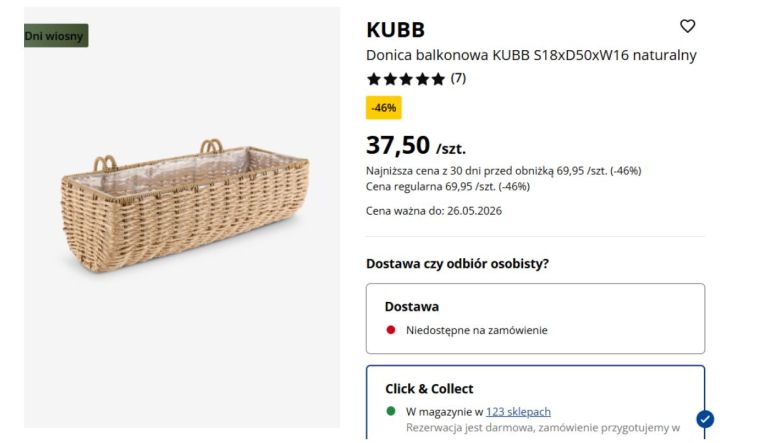
Task: Open the (7) reviews count
Action: coord(458,78)
